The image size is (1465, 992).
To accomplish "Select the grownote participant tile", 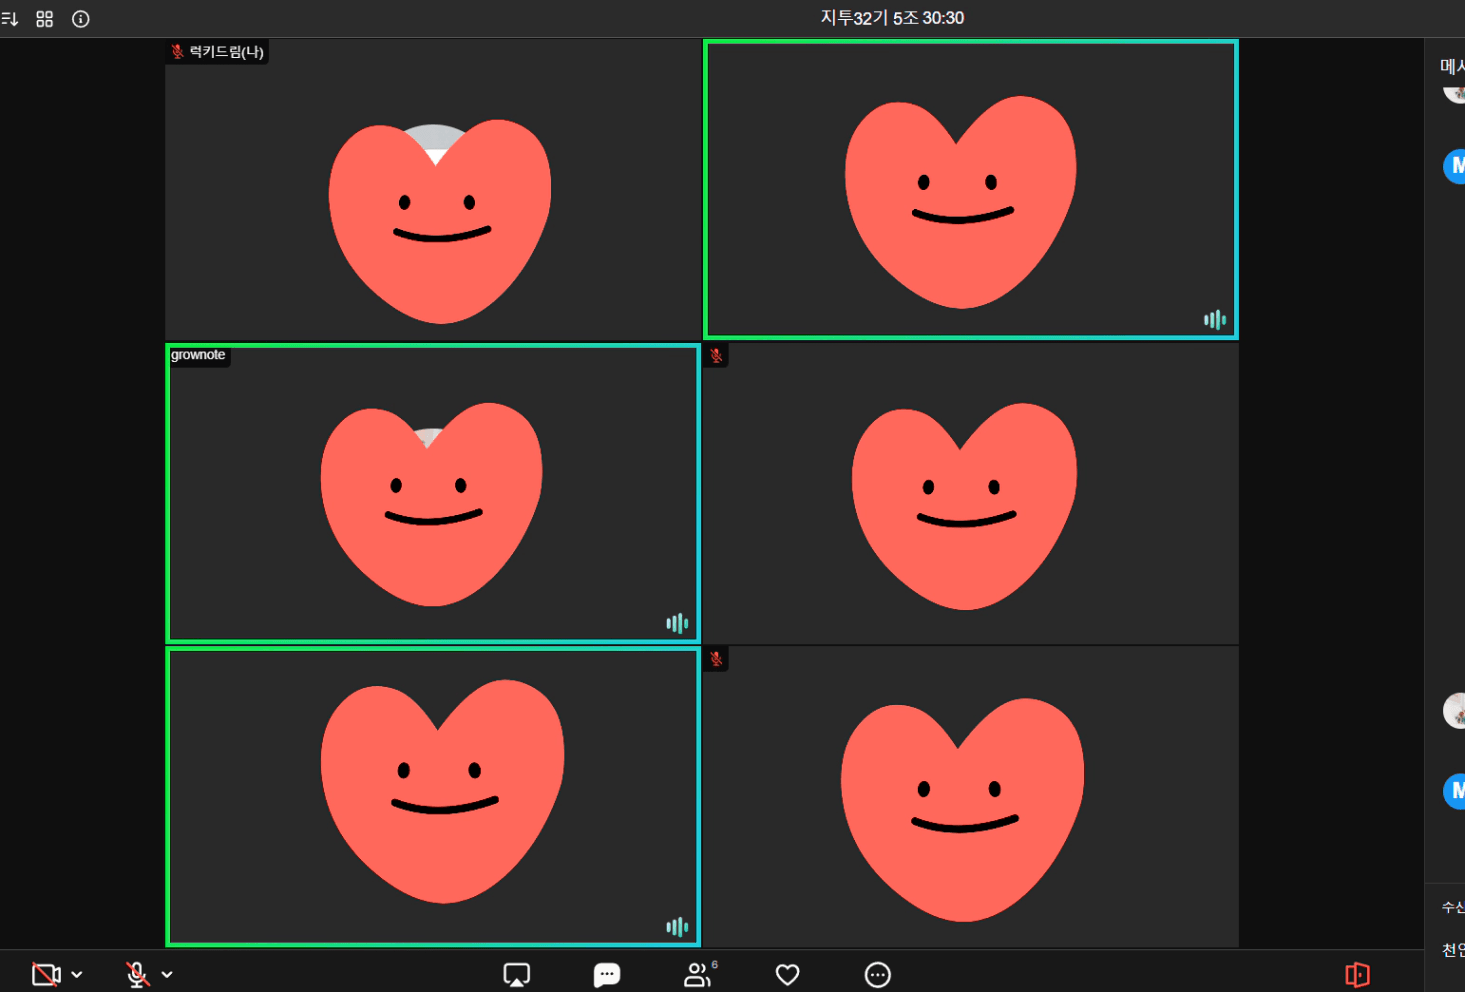I will pos(433,493).
